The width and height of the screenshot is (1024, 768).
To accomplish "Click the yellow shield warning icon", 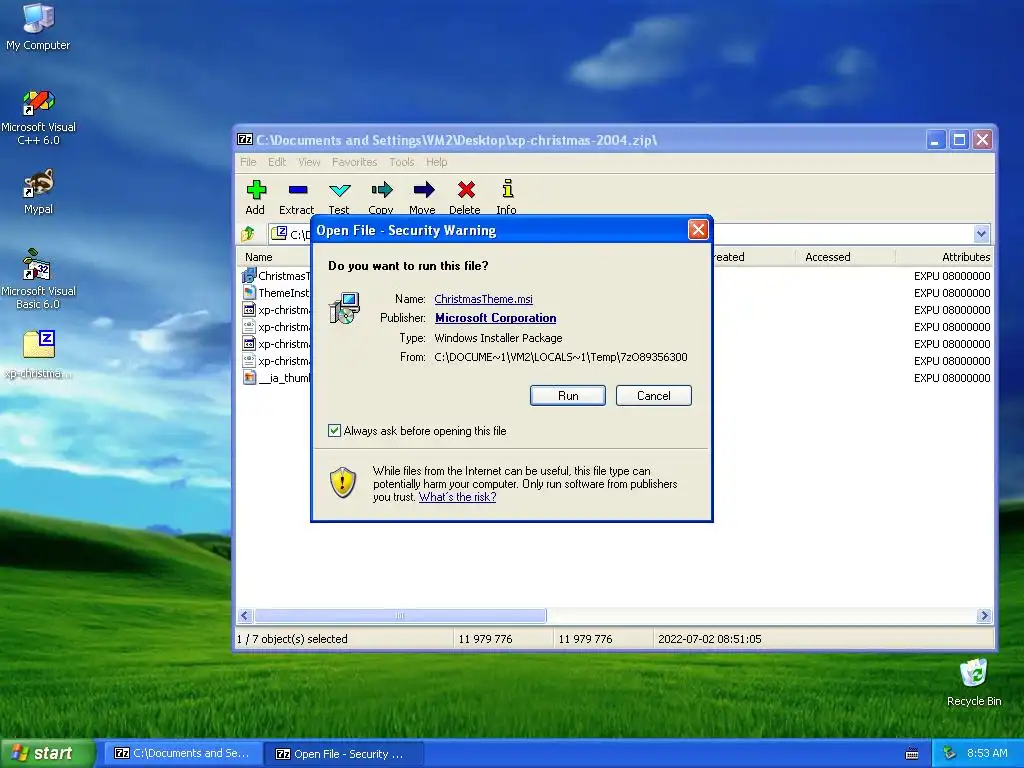I will pyautogui.click(x=343, y=483).
